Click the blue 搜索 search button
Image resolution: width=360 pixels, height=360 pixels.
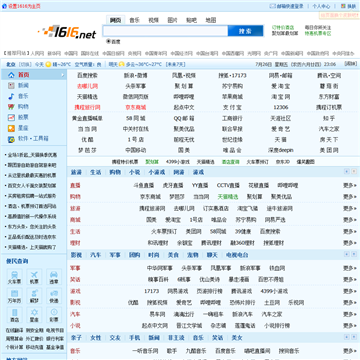point(245,31)
